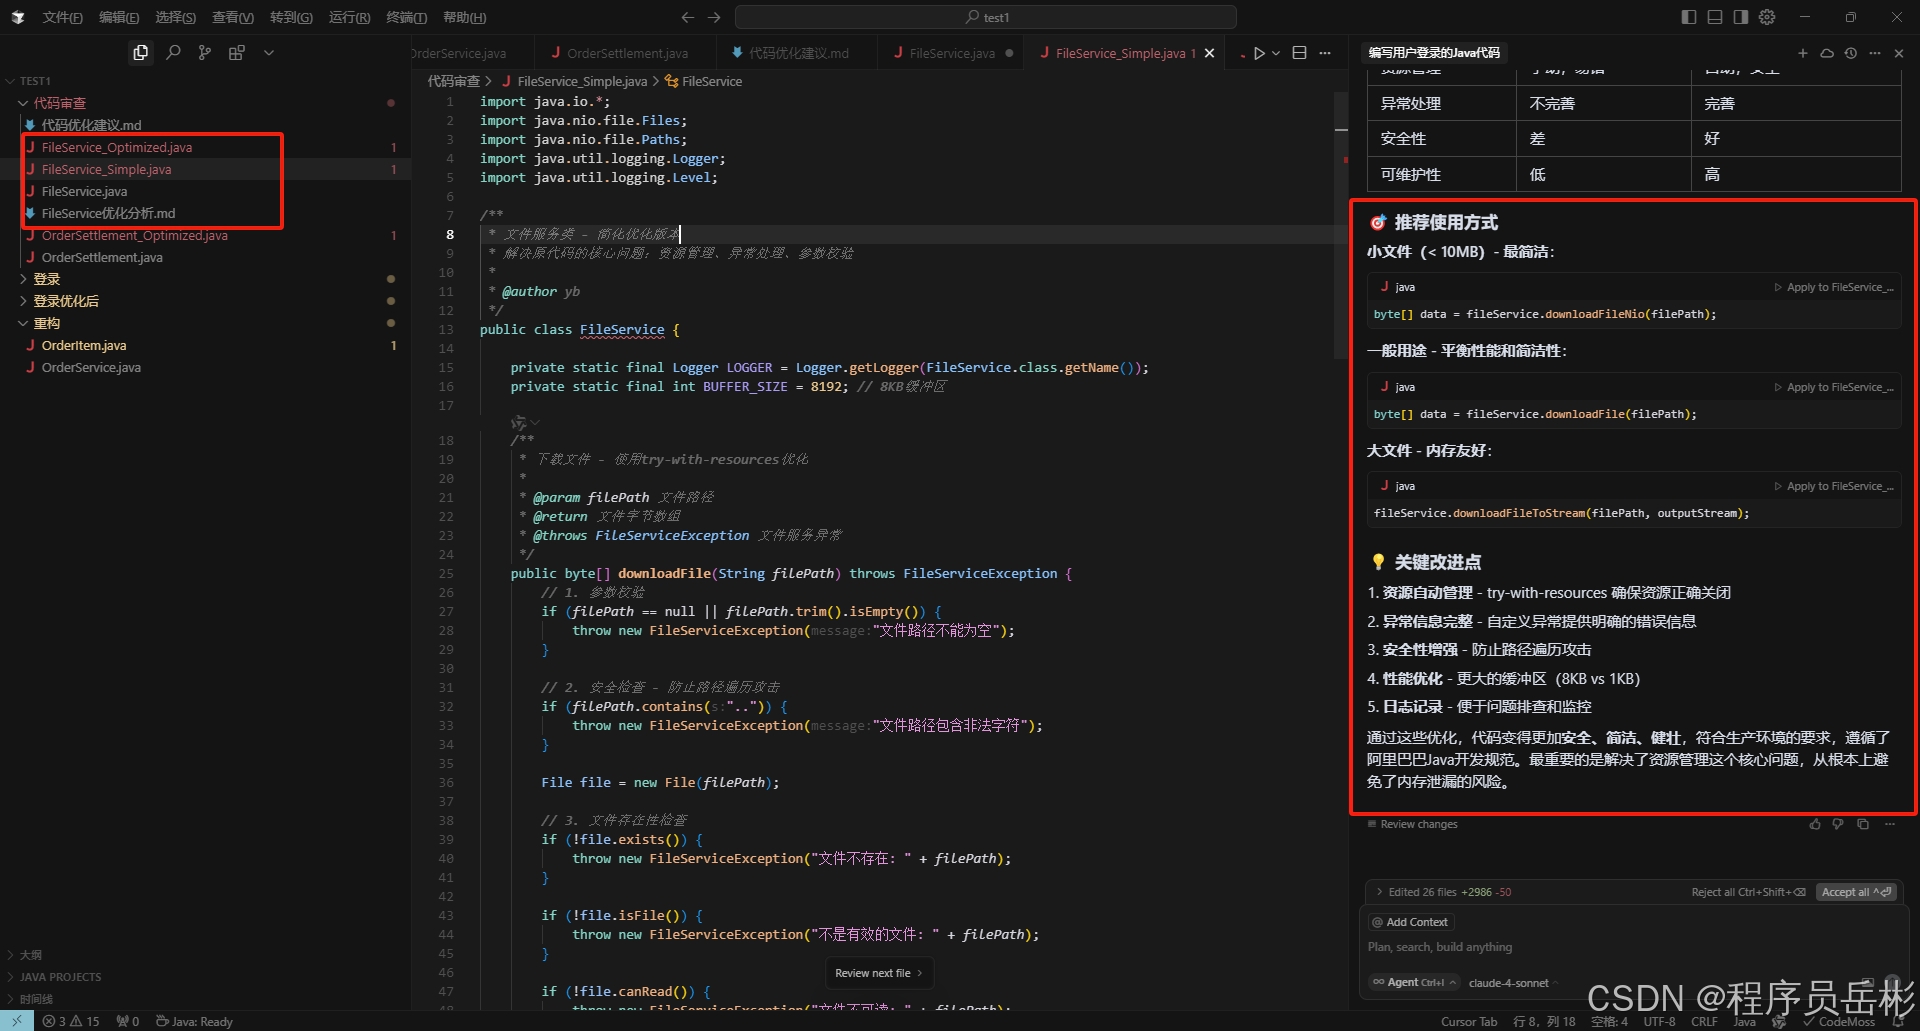Toggle the bottom panel layout

point(1715,17)
